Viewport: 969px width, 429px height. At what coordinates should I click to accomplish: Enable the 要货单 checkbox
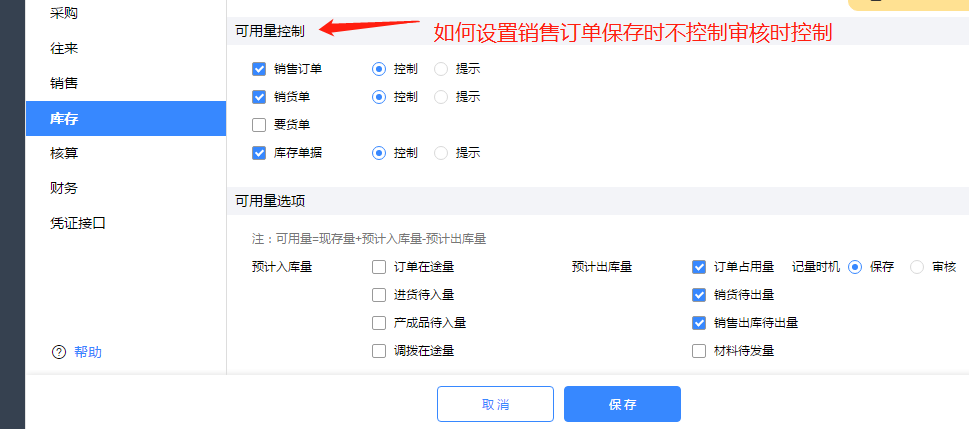tap(259, 125)
